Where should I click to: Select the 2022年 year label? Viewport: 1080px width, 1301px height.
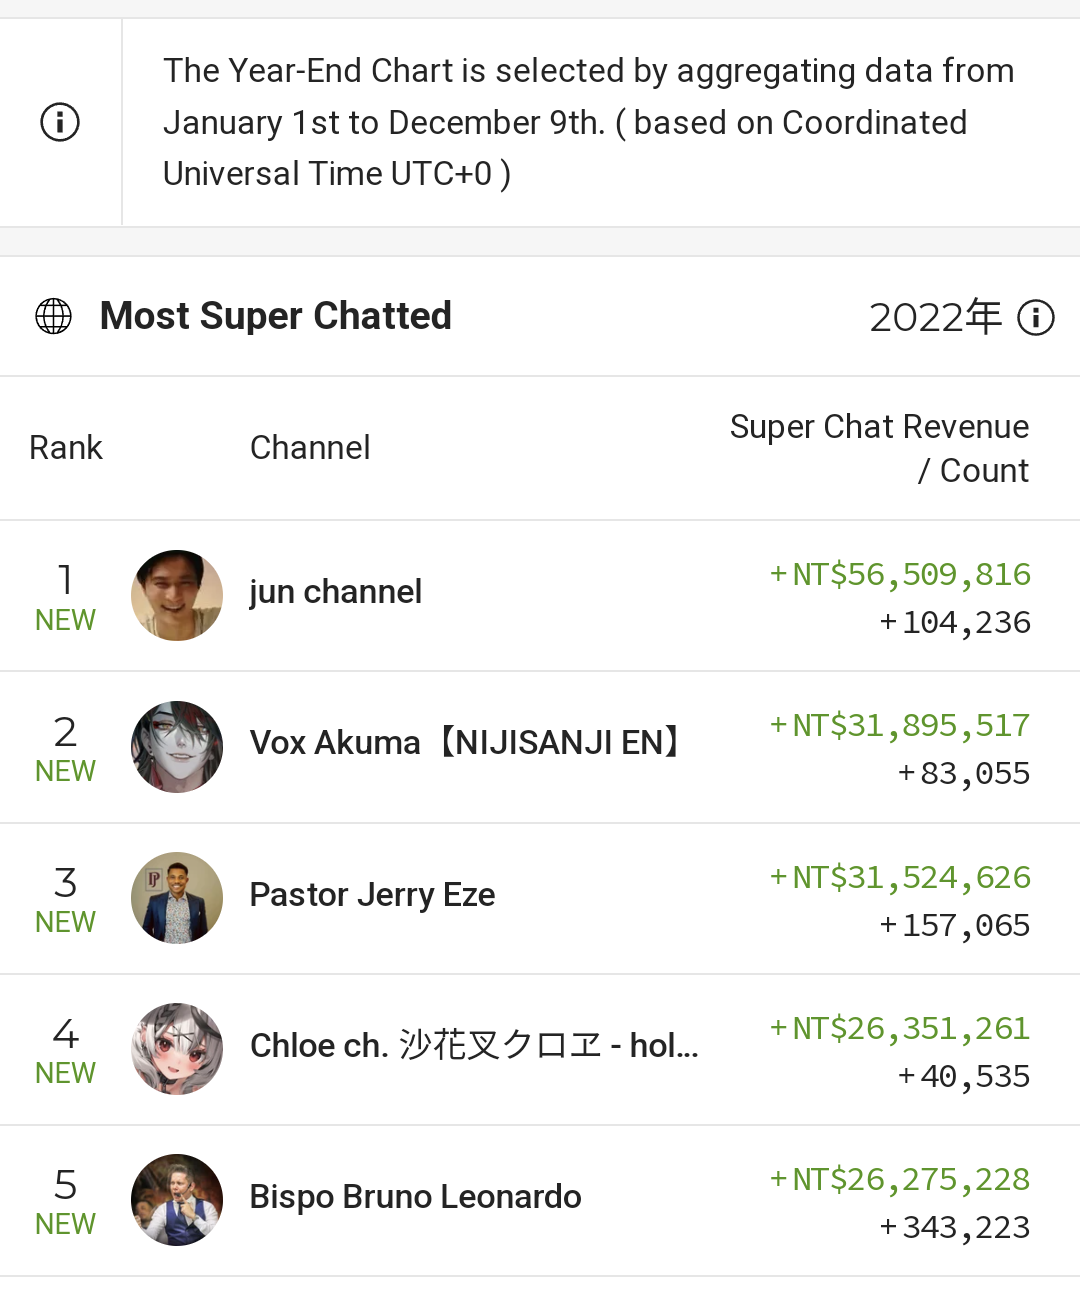935,318
